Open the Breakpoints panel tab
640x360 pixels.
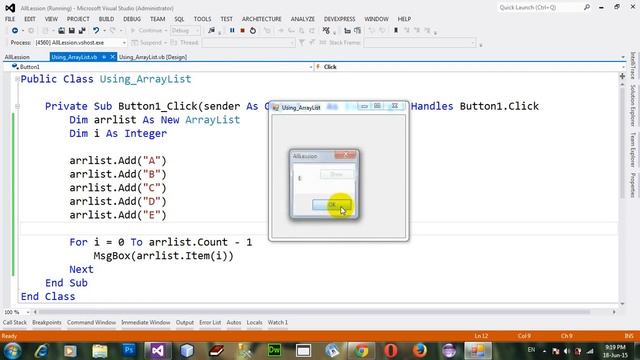pyautogui.click(x=47, y=322)
